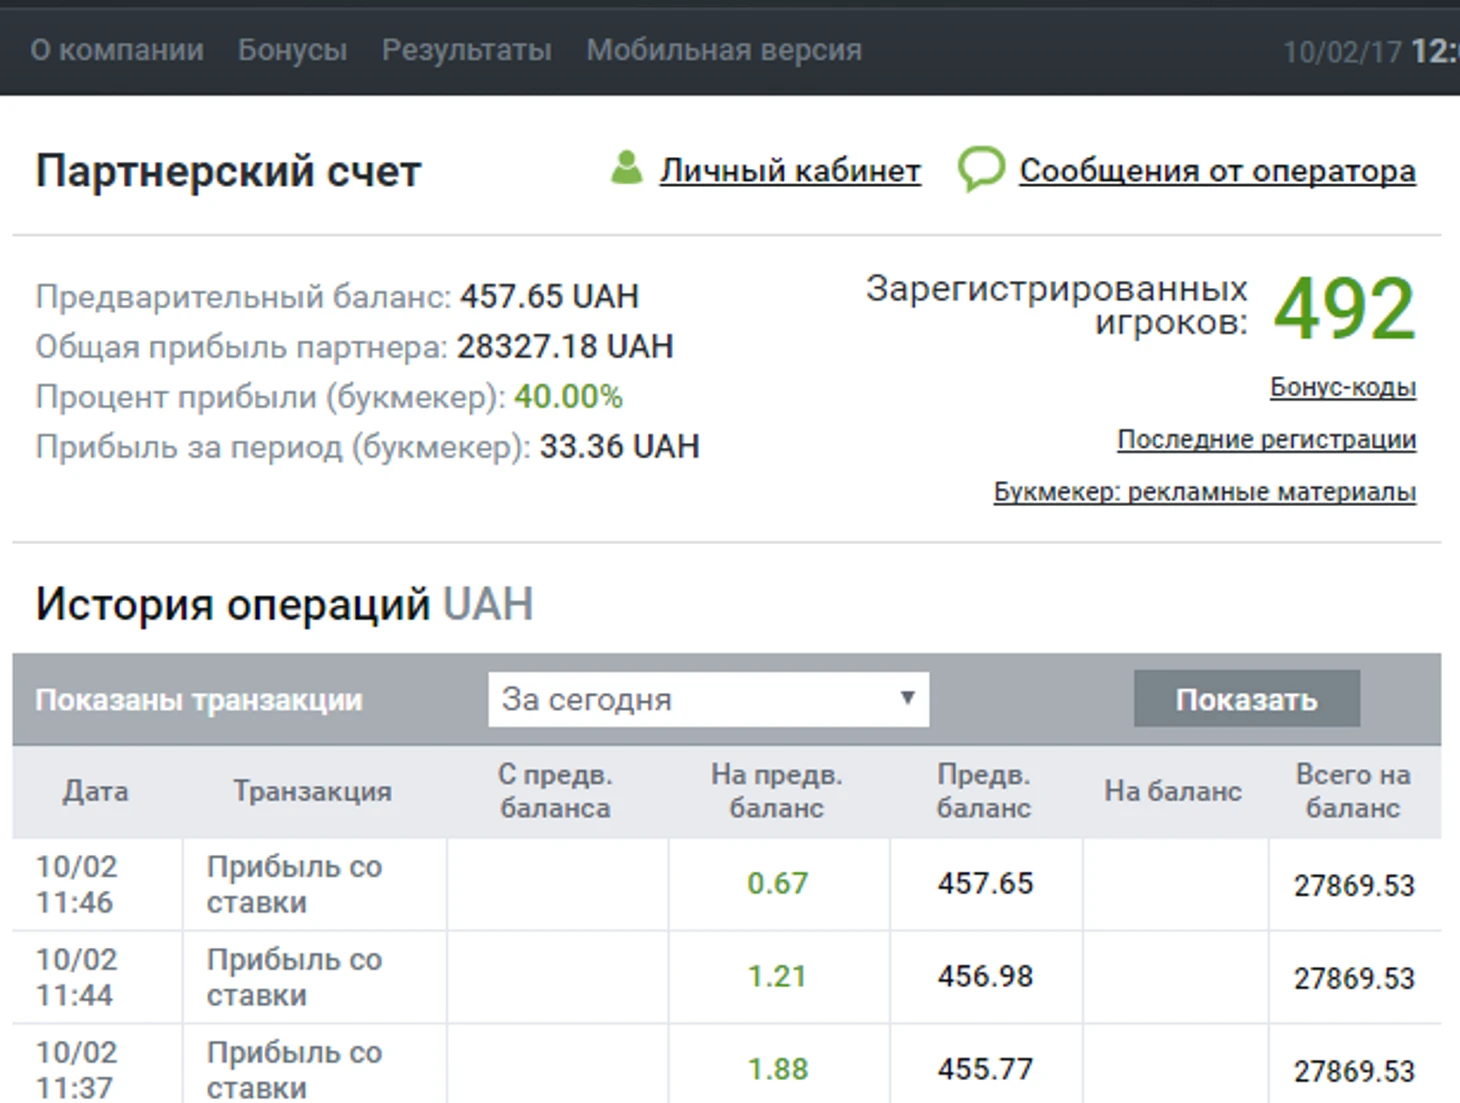This screenshot has height=1103, width=1460.
Task: Click the Дата column header
Action: (96, 791)
